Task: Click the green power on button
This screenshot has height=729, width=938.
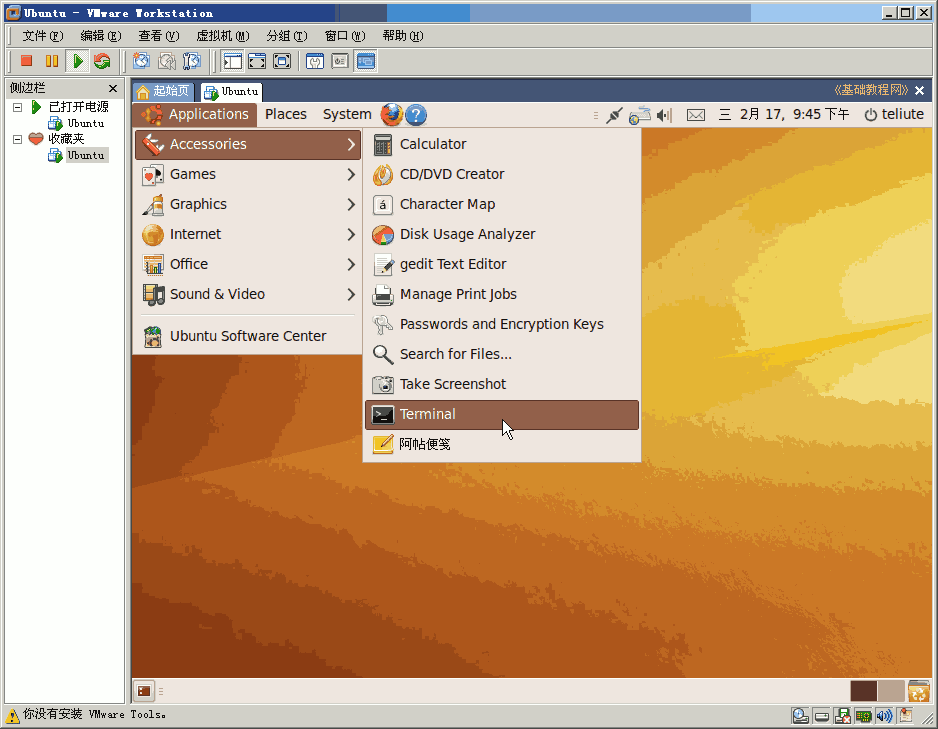Action: pyautogui.click(x=78, y=61)
